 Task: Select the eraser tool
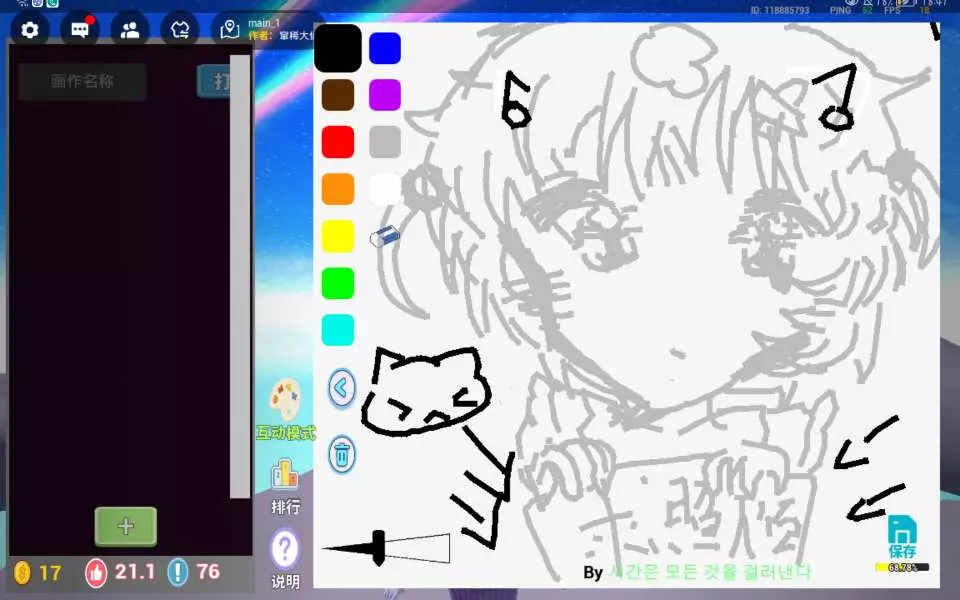tap(384, 237)
